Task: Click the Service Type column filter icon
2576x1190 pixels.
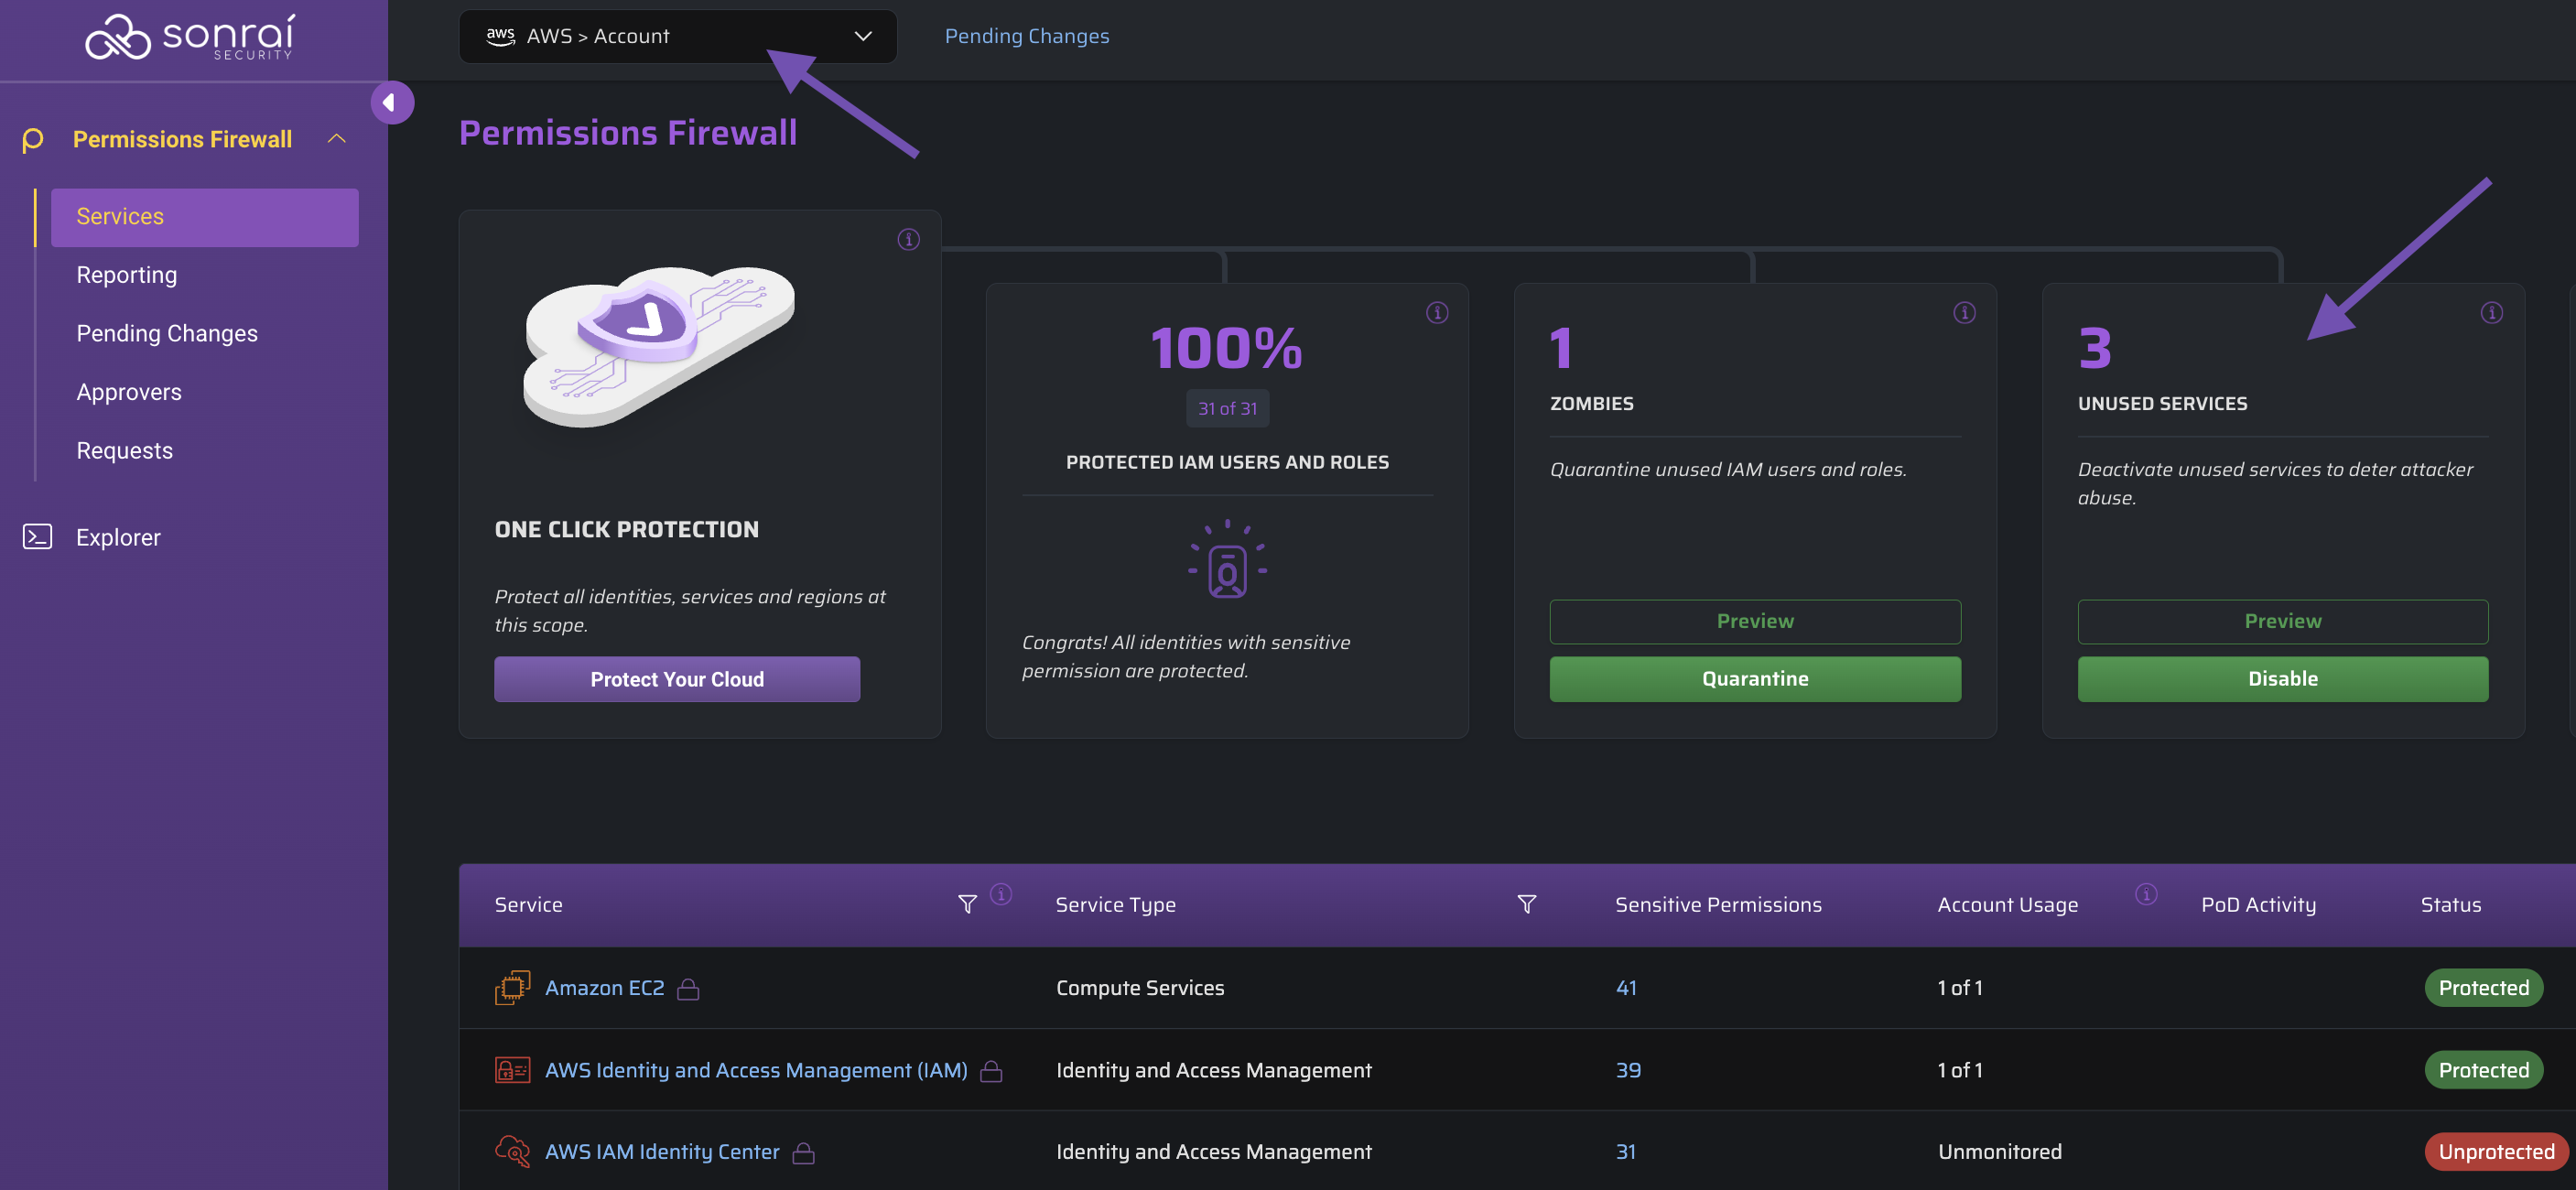Action: coord(1526,904)
